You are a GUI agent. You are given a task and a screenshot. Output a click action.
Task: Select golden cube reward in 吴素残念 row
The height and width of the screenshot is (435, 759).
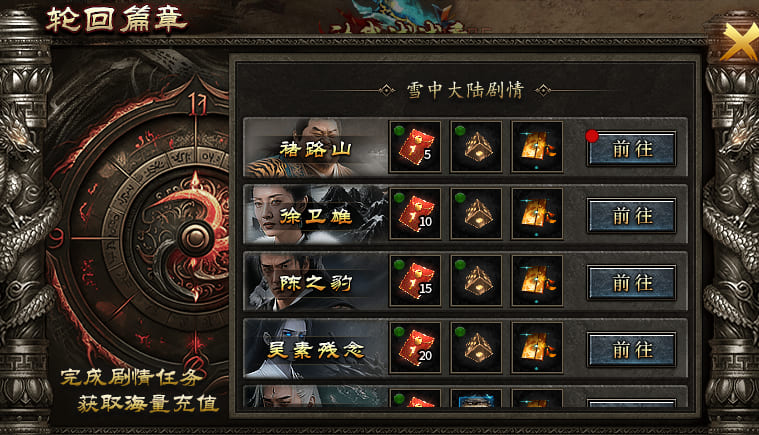[x=476, y=348]
